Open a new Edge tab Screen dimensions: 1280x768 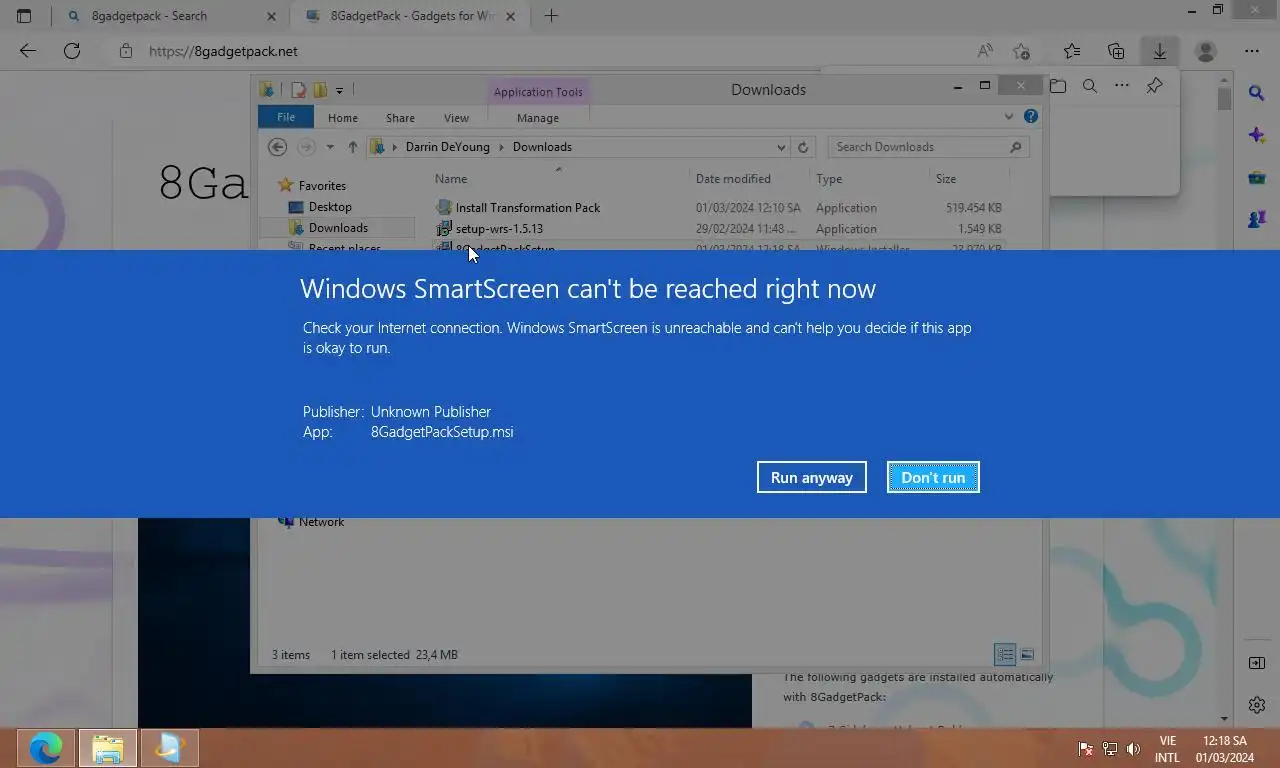551,16
